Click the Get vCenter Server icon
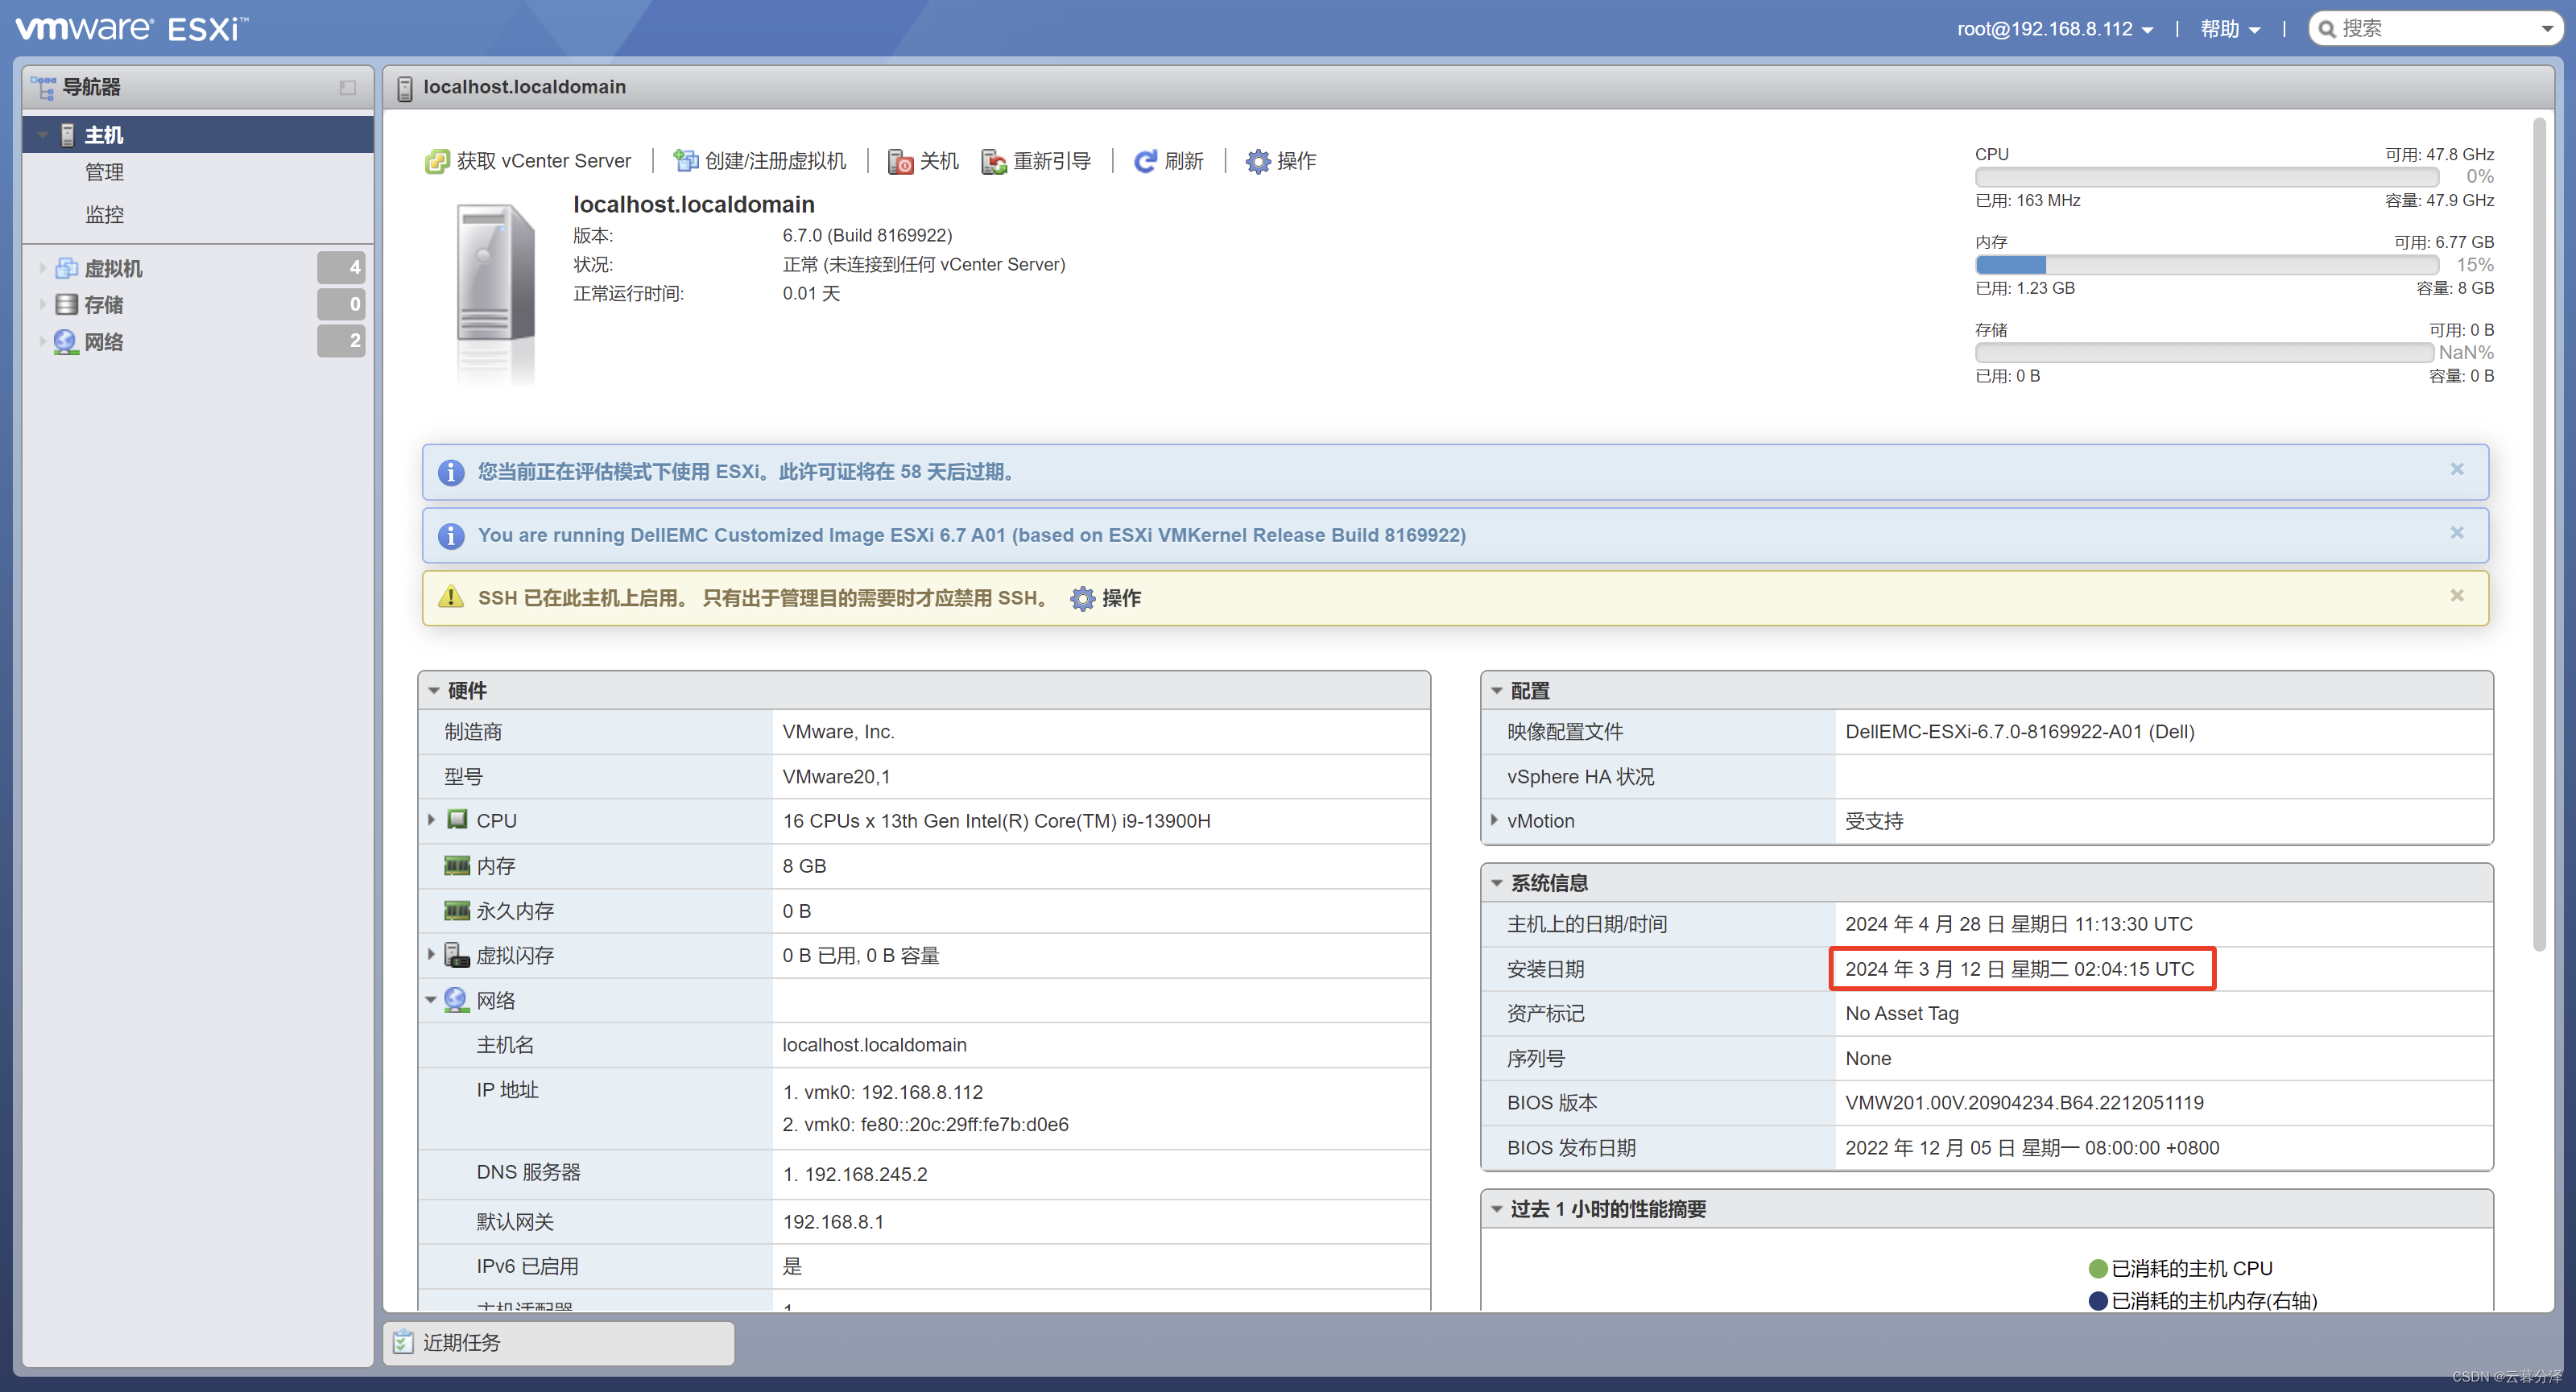2576x1392 pixels. pos(437,161)
